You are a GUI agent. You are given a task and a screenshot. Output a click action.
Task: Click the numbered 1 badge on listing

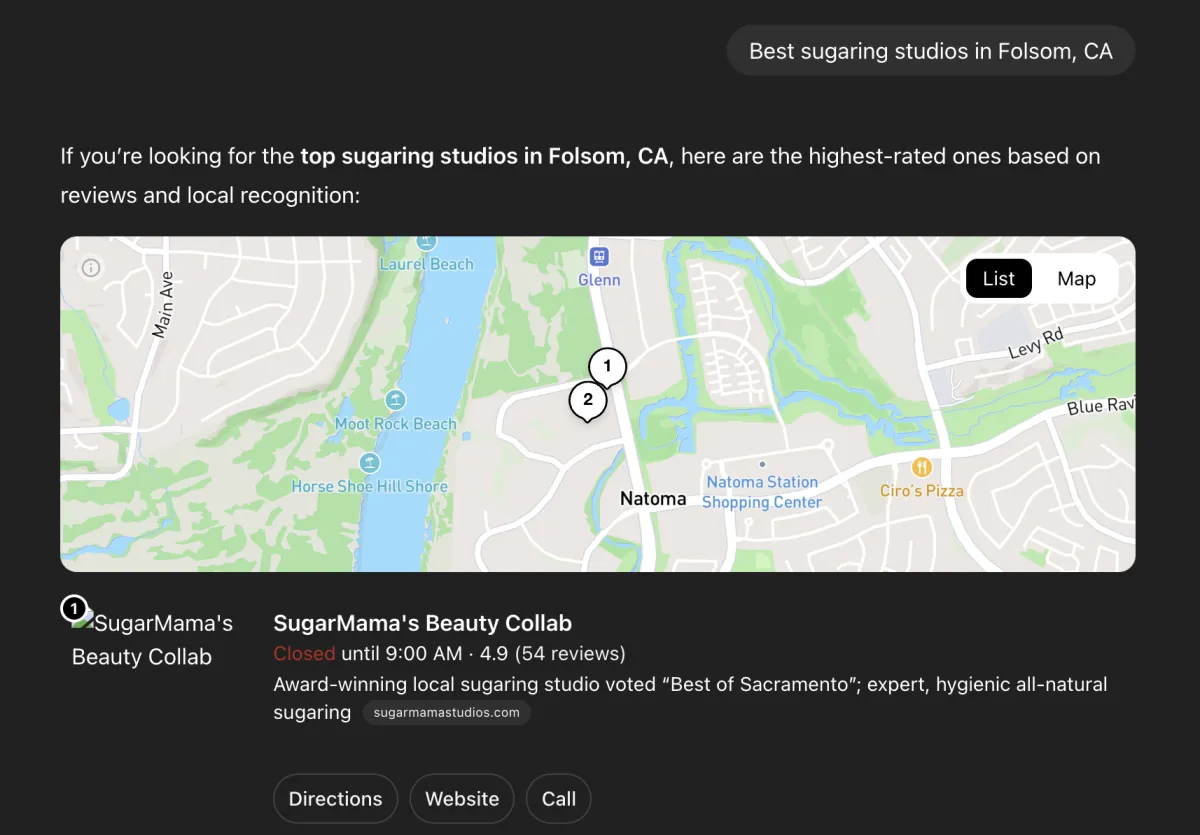(74, 608)
